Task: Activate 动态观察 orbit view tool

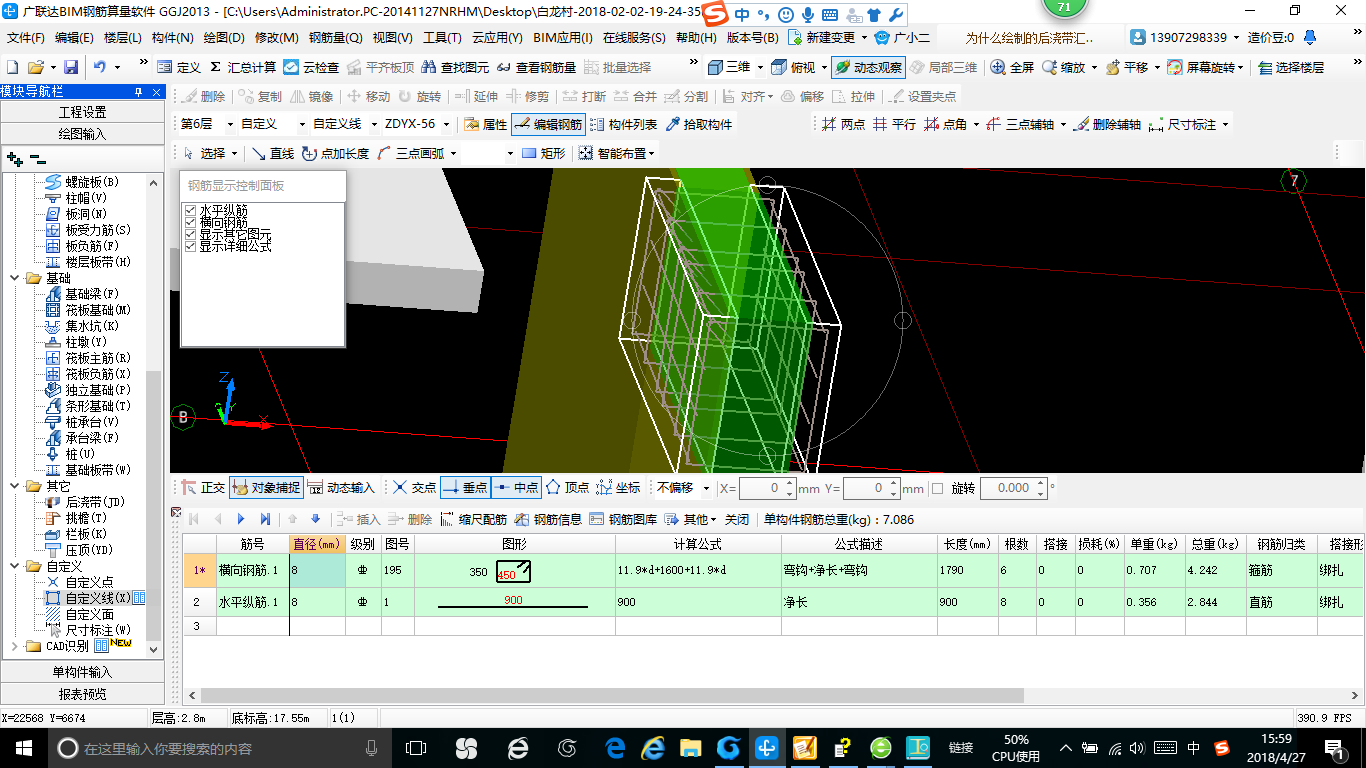Action: (868, 67)
